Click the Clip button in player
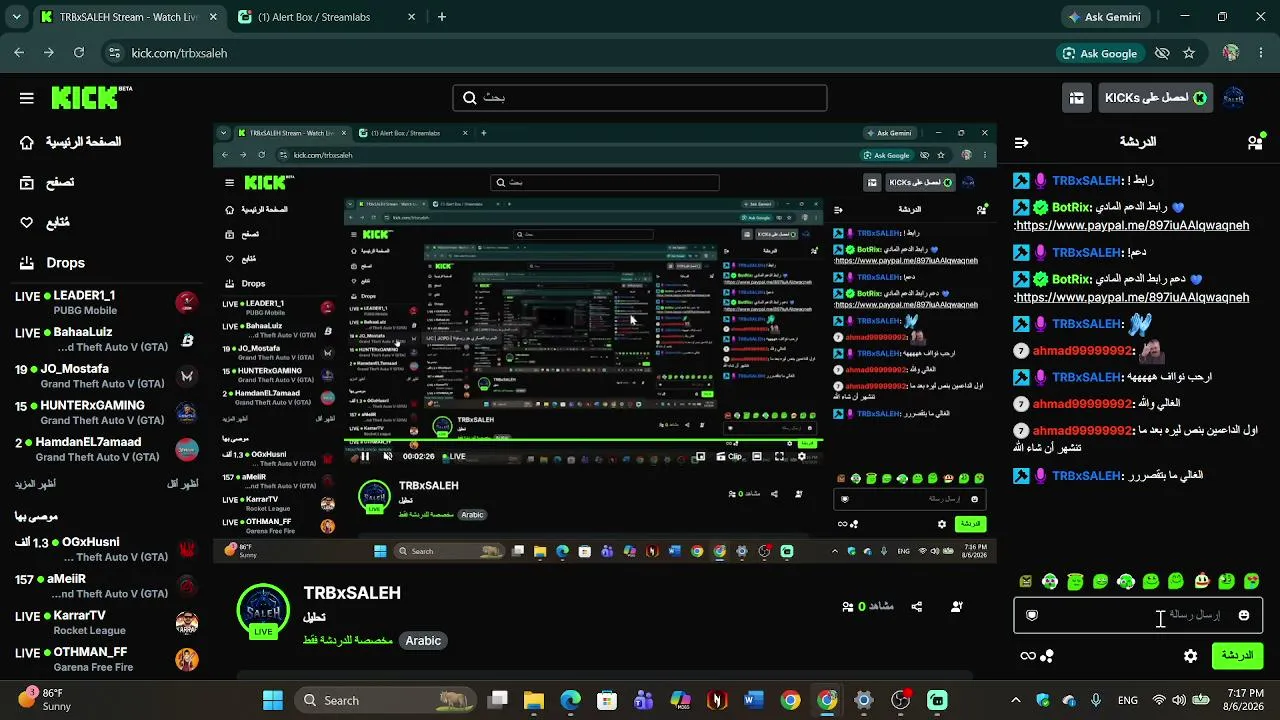 [729, 457]
